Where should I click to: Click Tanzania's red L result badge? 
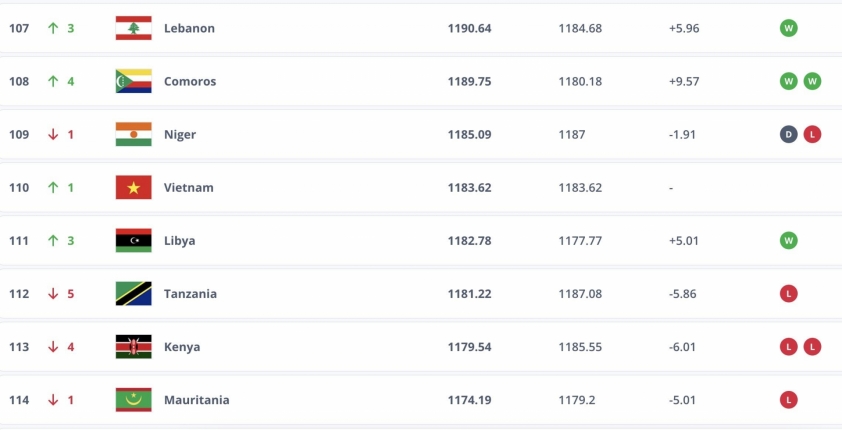click(x=788, y=294)
